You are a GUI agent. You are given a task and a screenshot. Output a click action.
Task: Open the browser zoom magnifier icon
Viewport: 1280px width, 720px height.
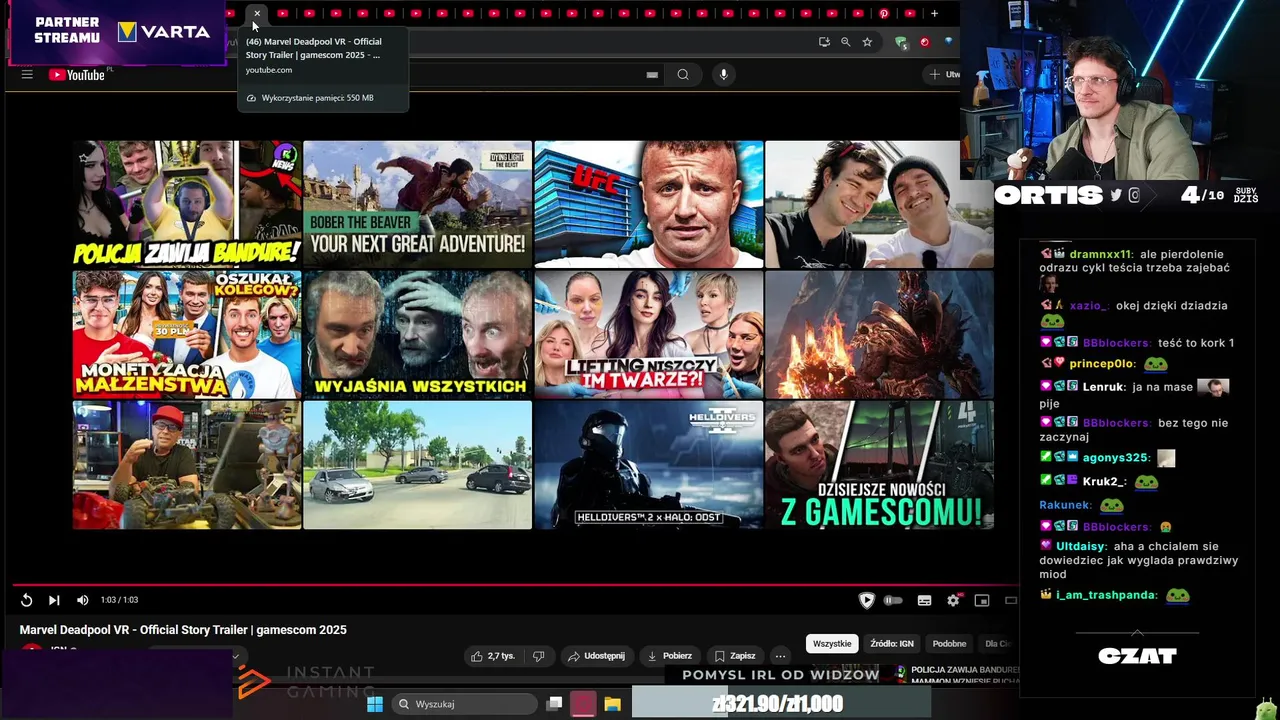(846, 42)
